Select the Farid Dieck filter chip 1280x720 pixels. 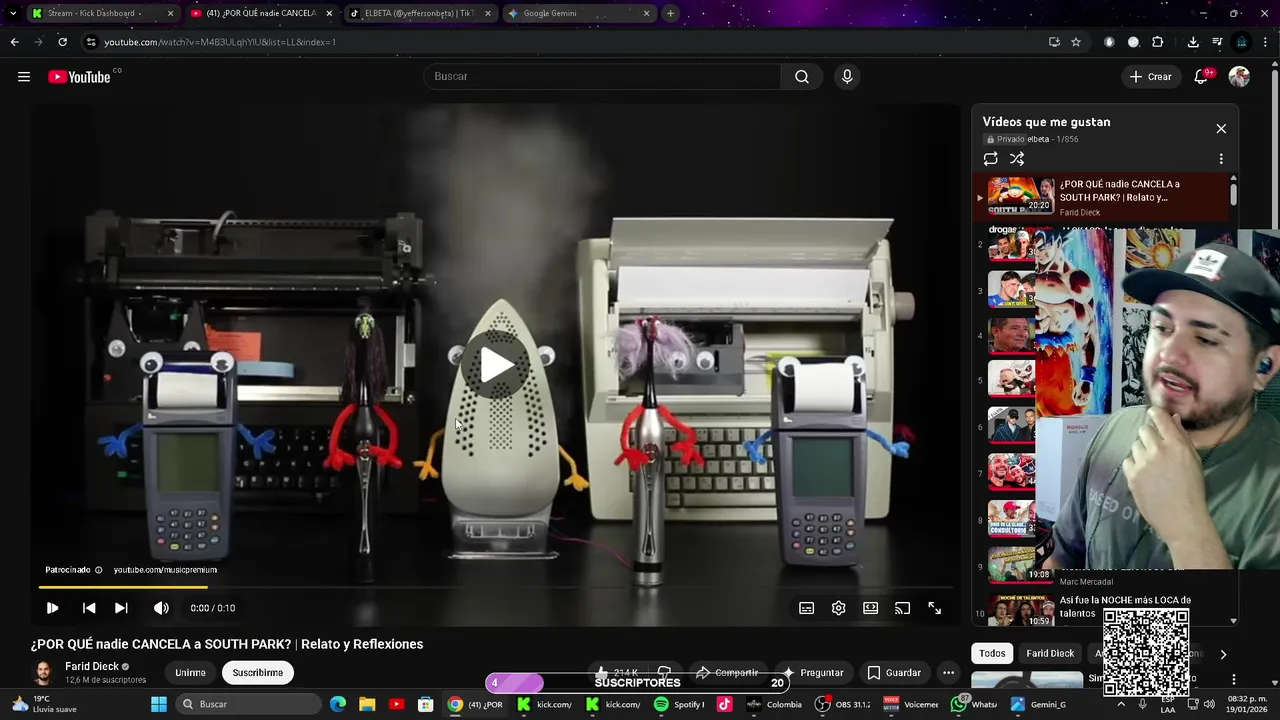[x=1050, y=653]
